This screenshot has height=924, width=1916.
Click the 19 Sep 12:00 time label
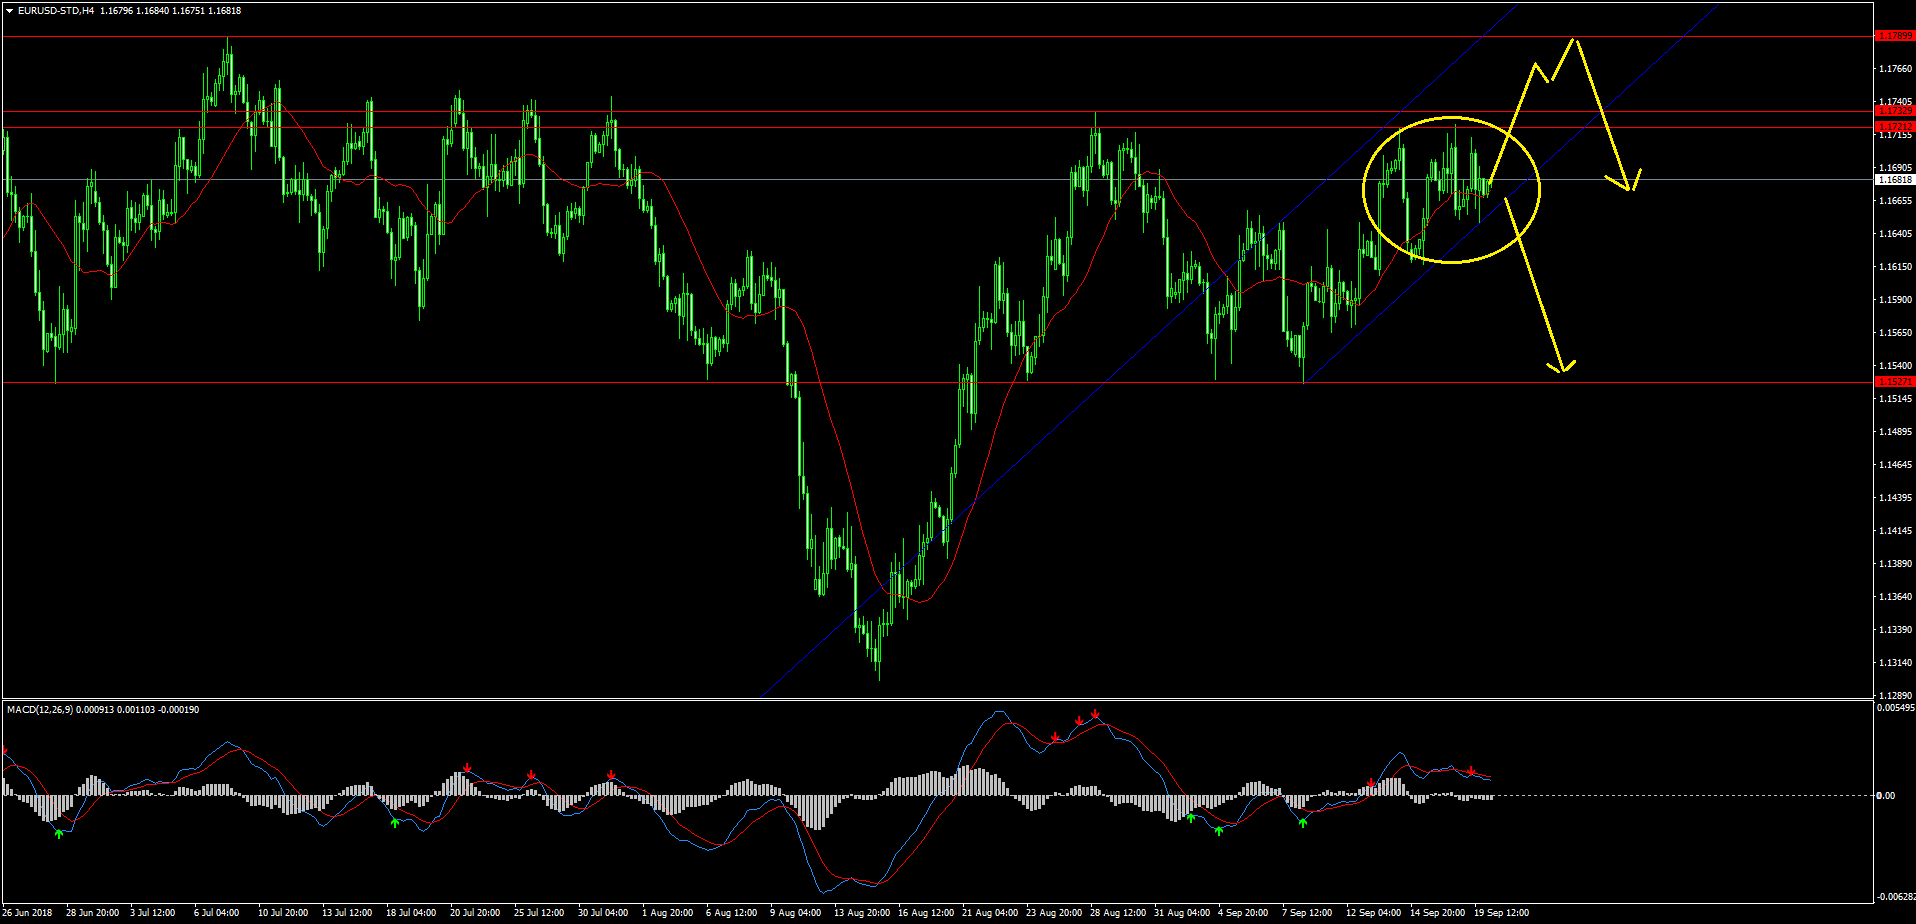1501,913
